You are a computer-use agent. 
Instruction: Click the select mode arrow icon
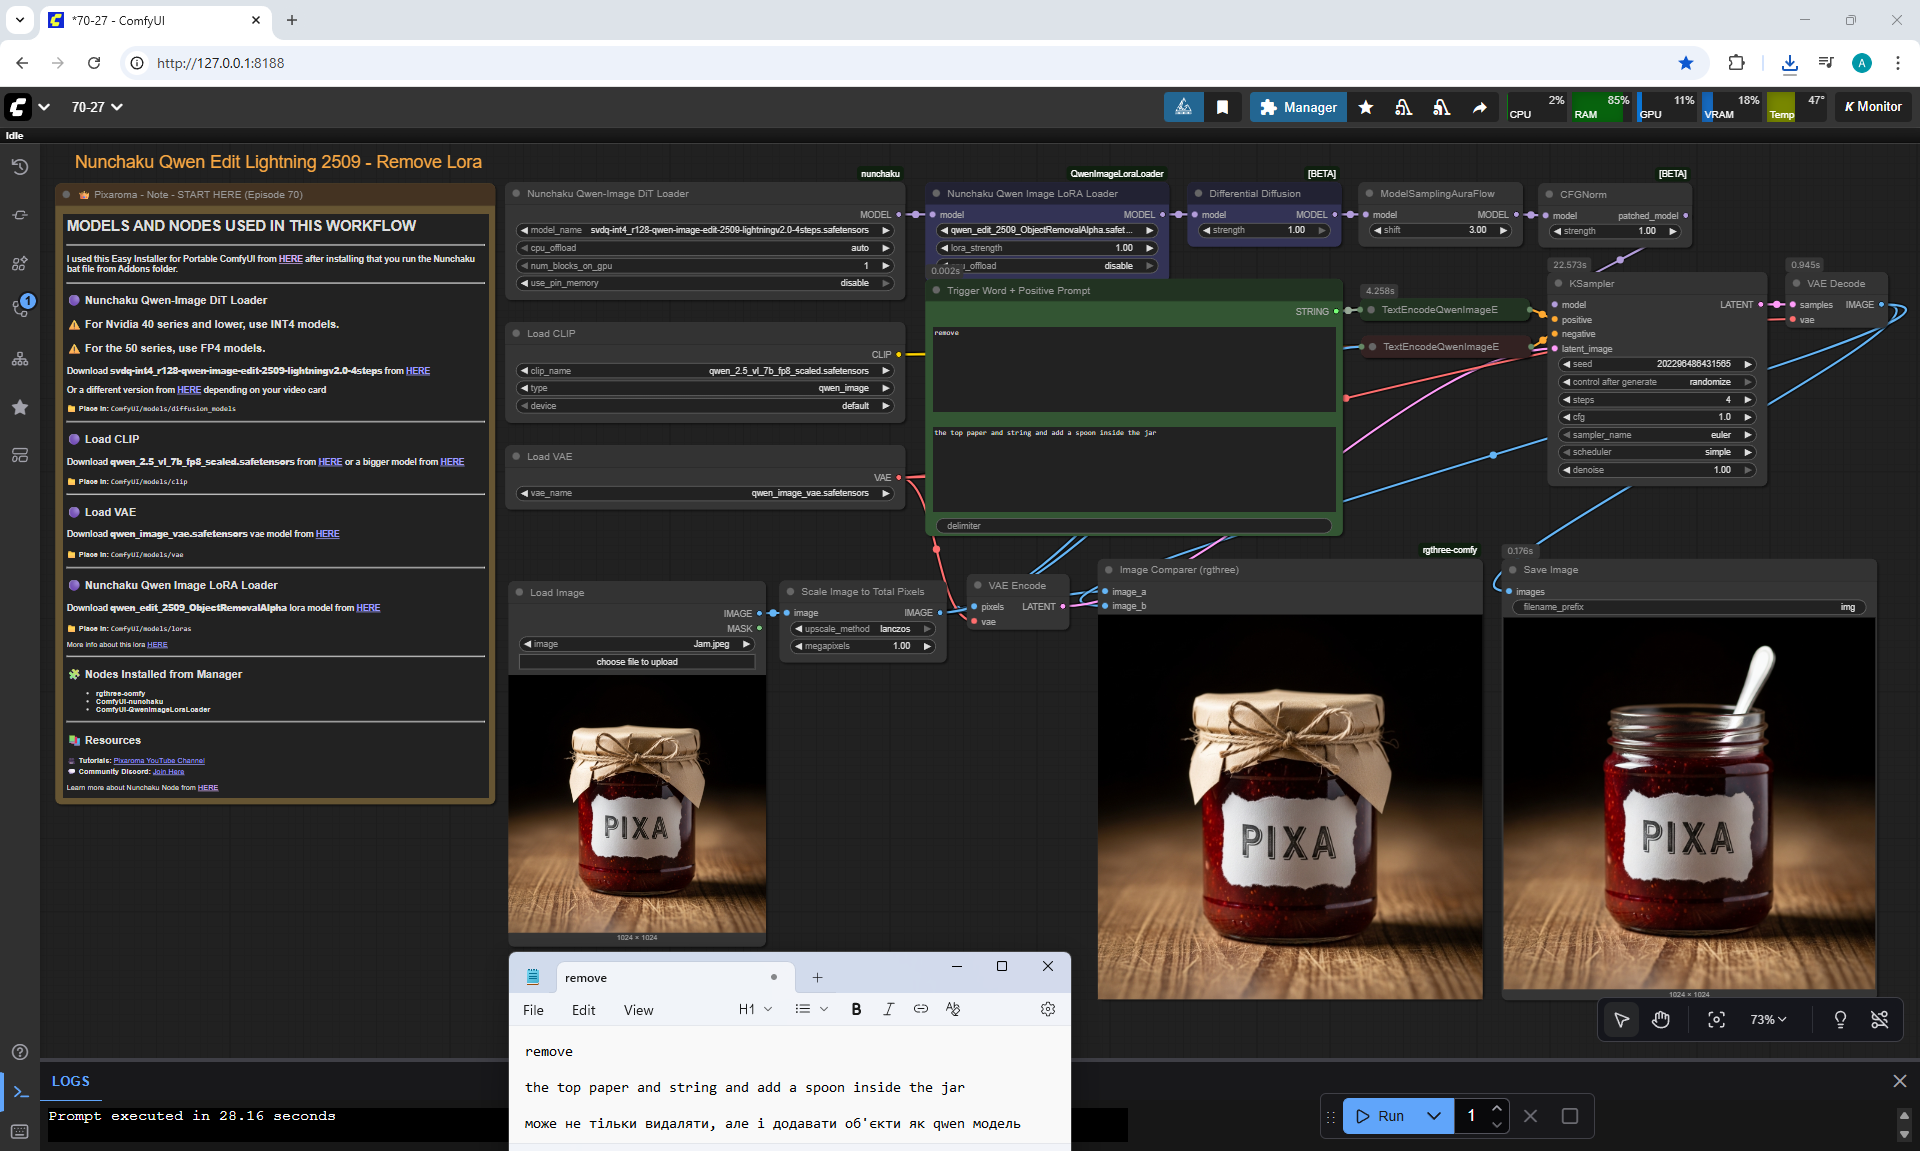(1621, 1020)
